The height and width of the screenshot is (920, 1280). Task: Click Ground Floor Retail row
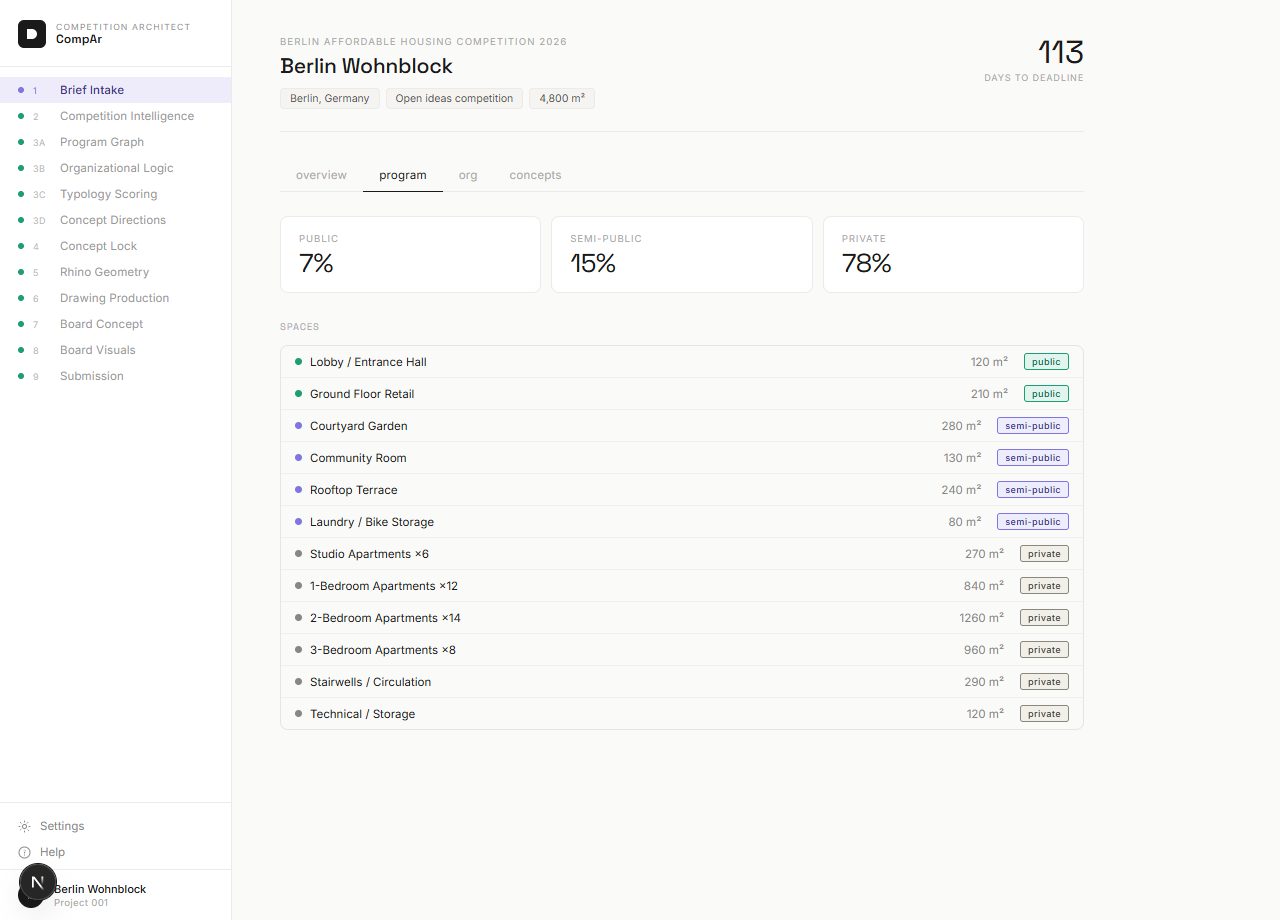(682, 394)
